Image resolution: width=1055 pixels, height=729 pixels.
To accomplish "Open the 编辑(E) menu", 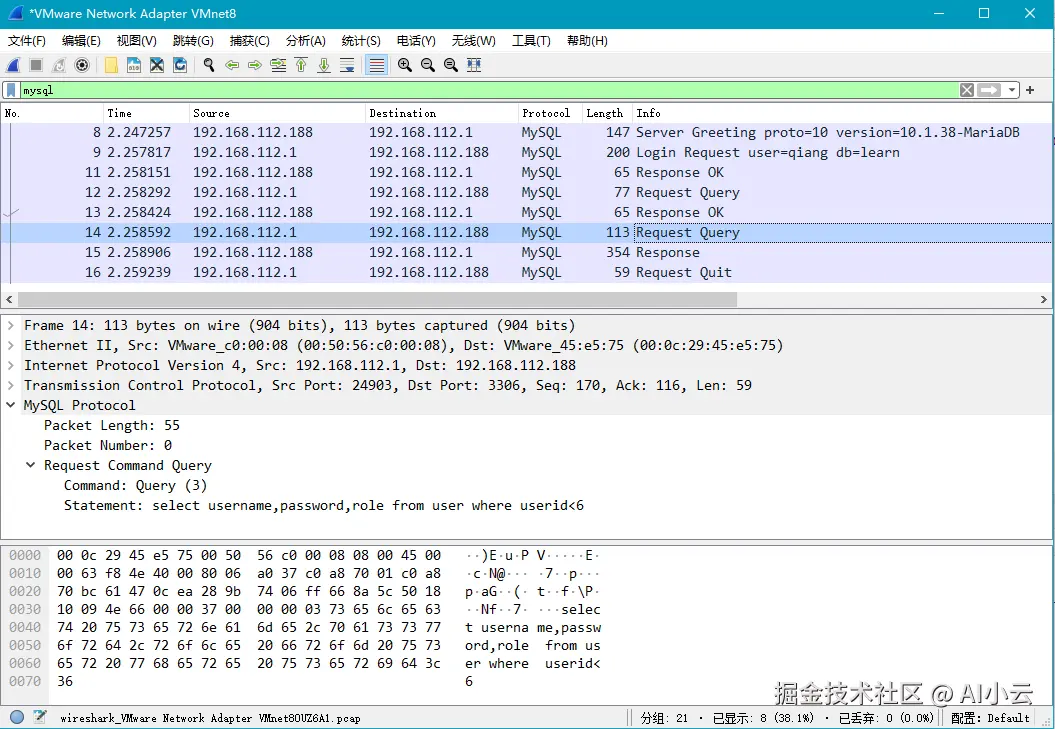I will coord(81,41).
